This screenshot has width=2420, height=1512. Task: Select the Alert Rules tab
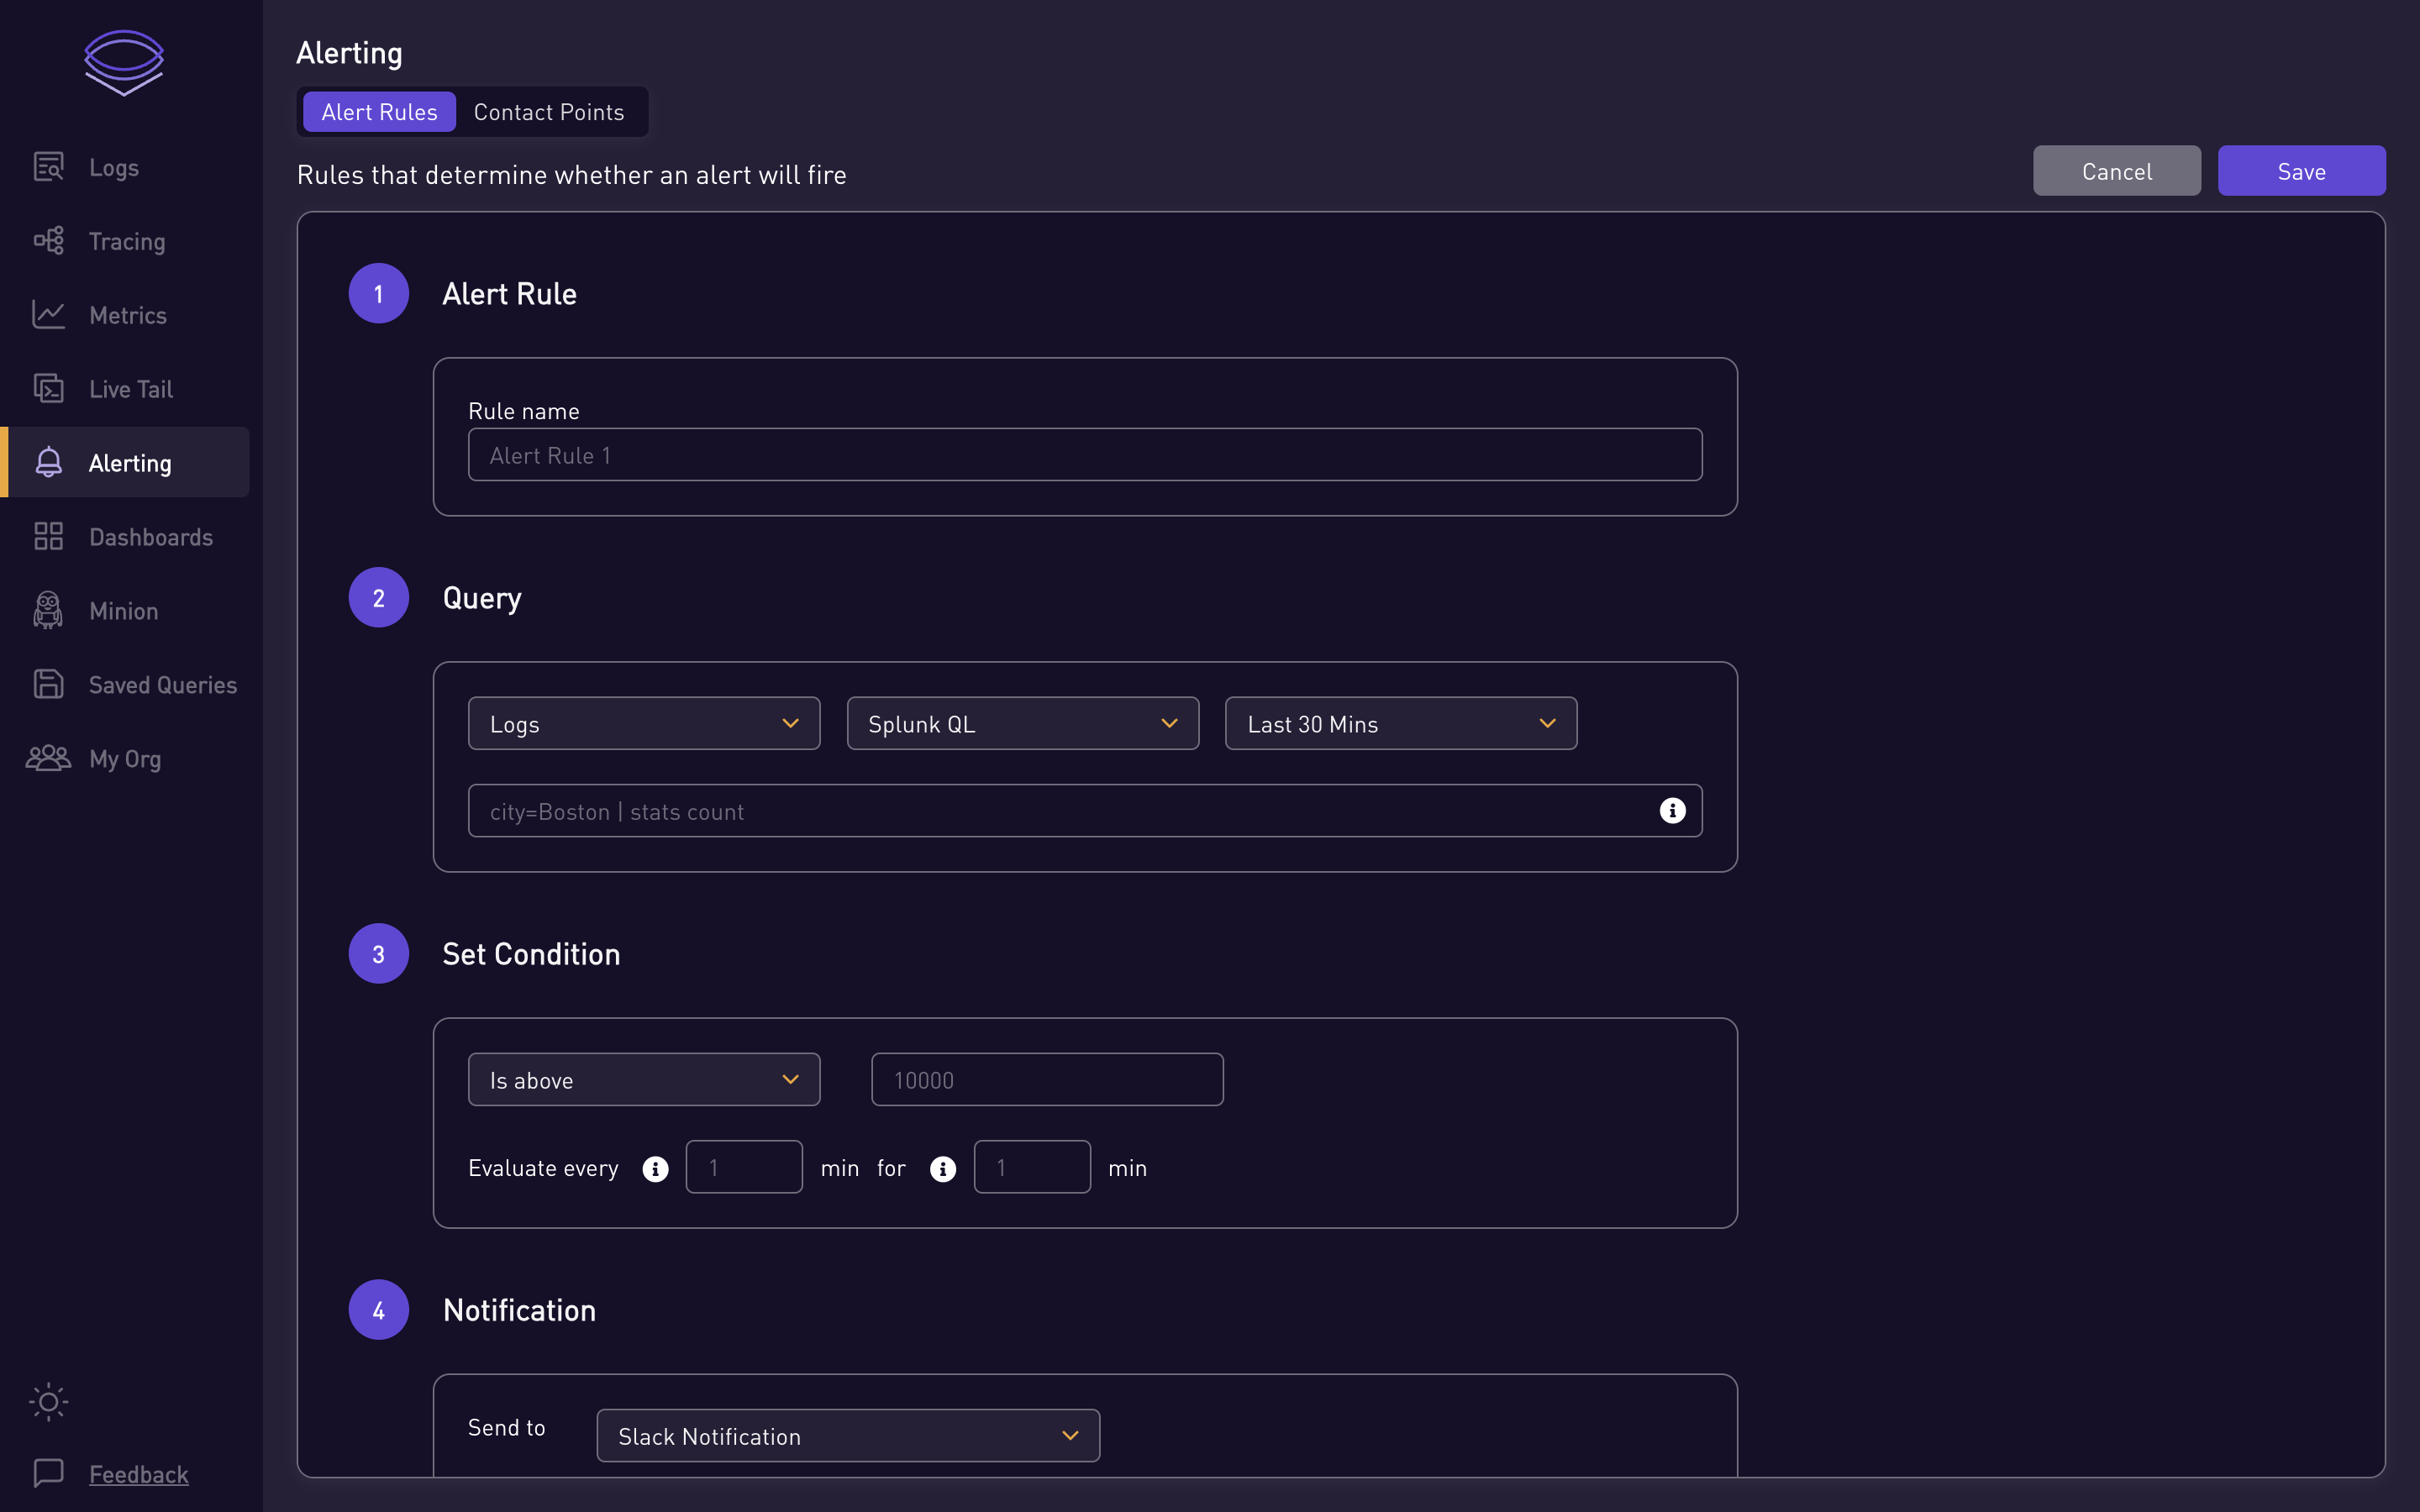click(379, 112)
